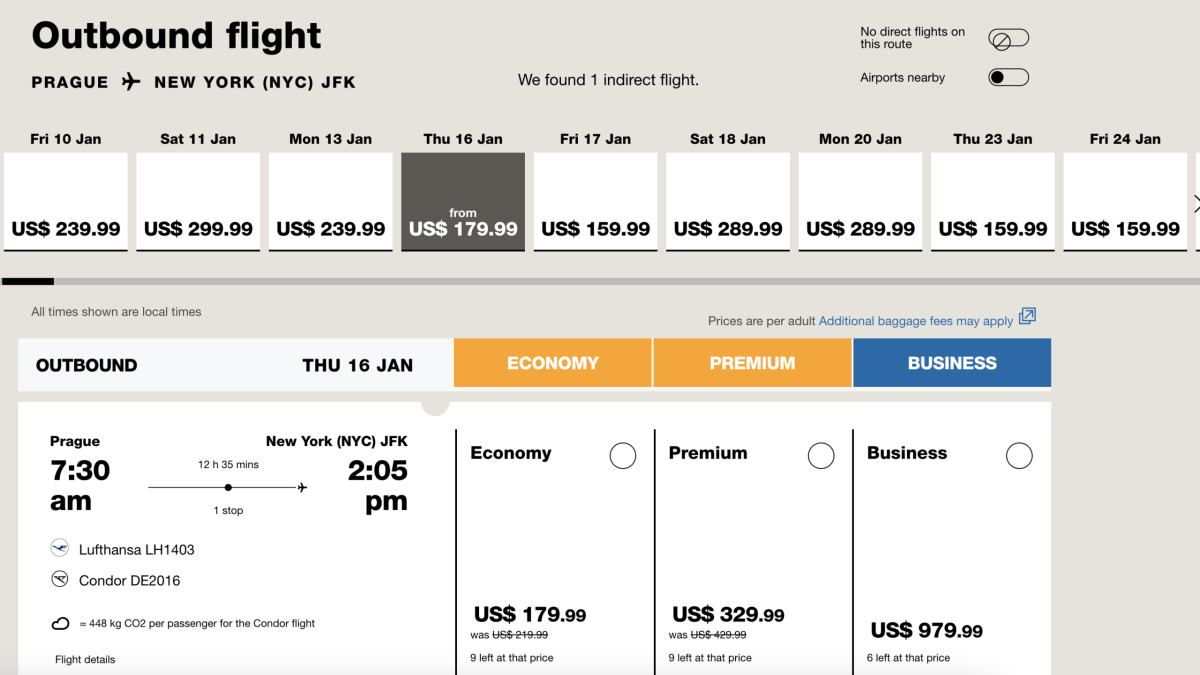Viewport: 1200px width, 675px height.
Task: Enable the Airports nearby toggle
Action: pyautogui.click(x=1008, y=78)
